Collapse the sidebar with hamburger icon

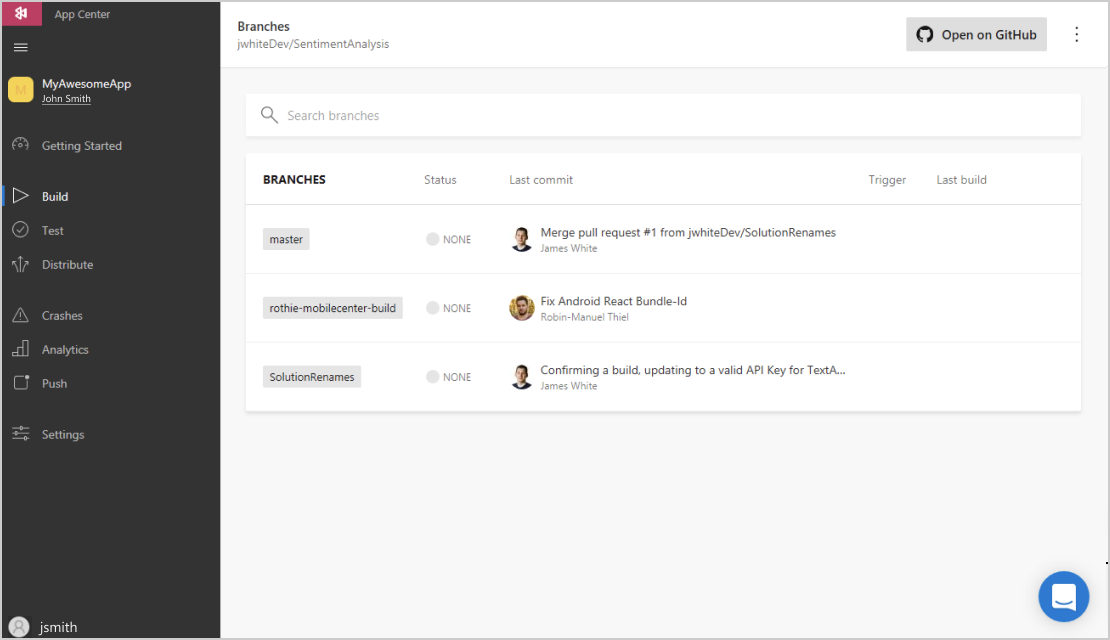21,47
